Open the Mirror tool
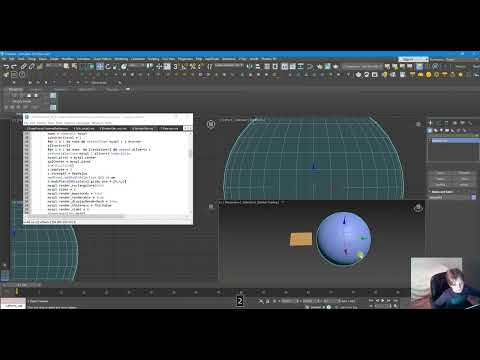Screen dimensions: 480x360 [x=249, y=66]
